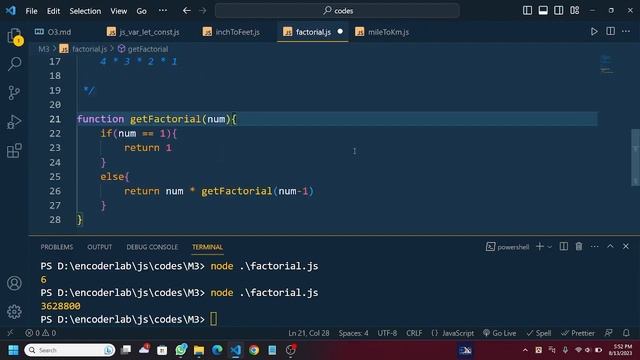640x360 pixels.
Task: Change indentation via Spaces: 4
Action: pyautogui.click(x=353, y=333)
